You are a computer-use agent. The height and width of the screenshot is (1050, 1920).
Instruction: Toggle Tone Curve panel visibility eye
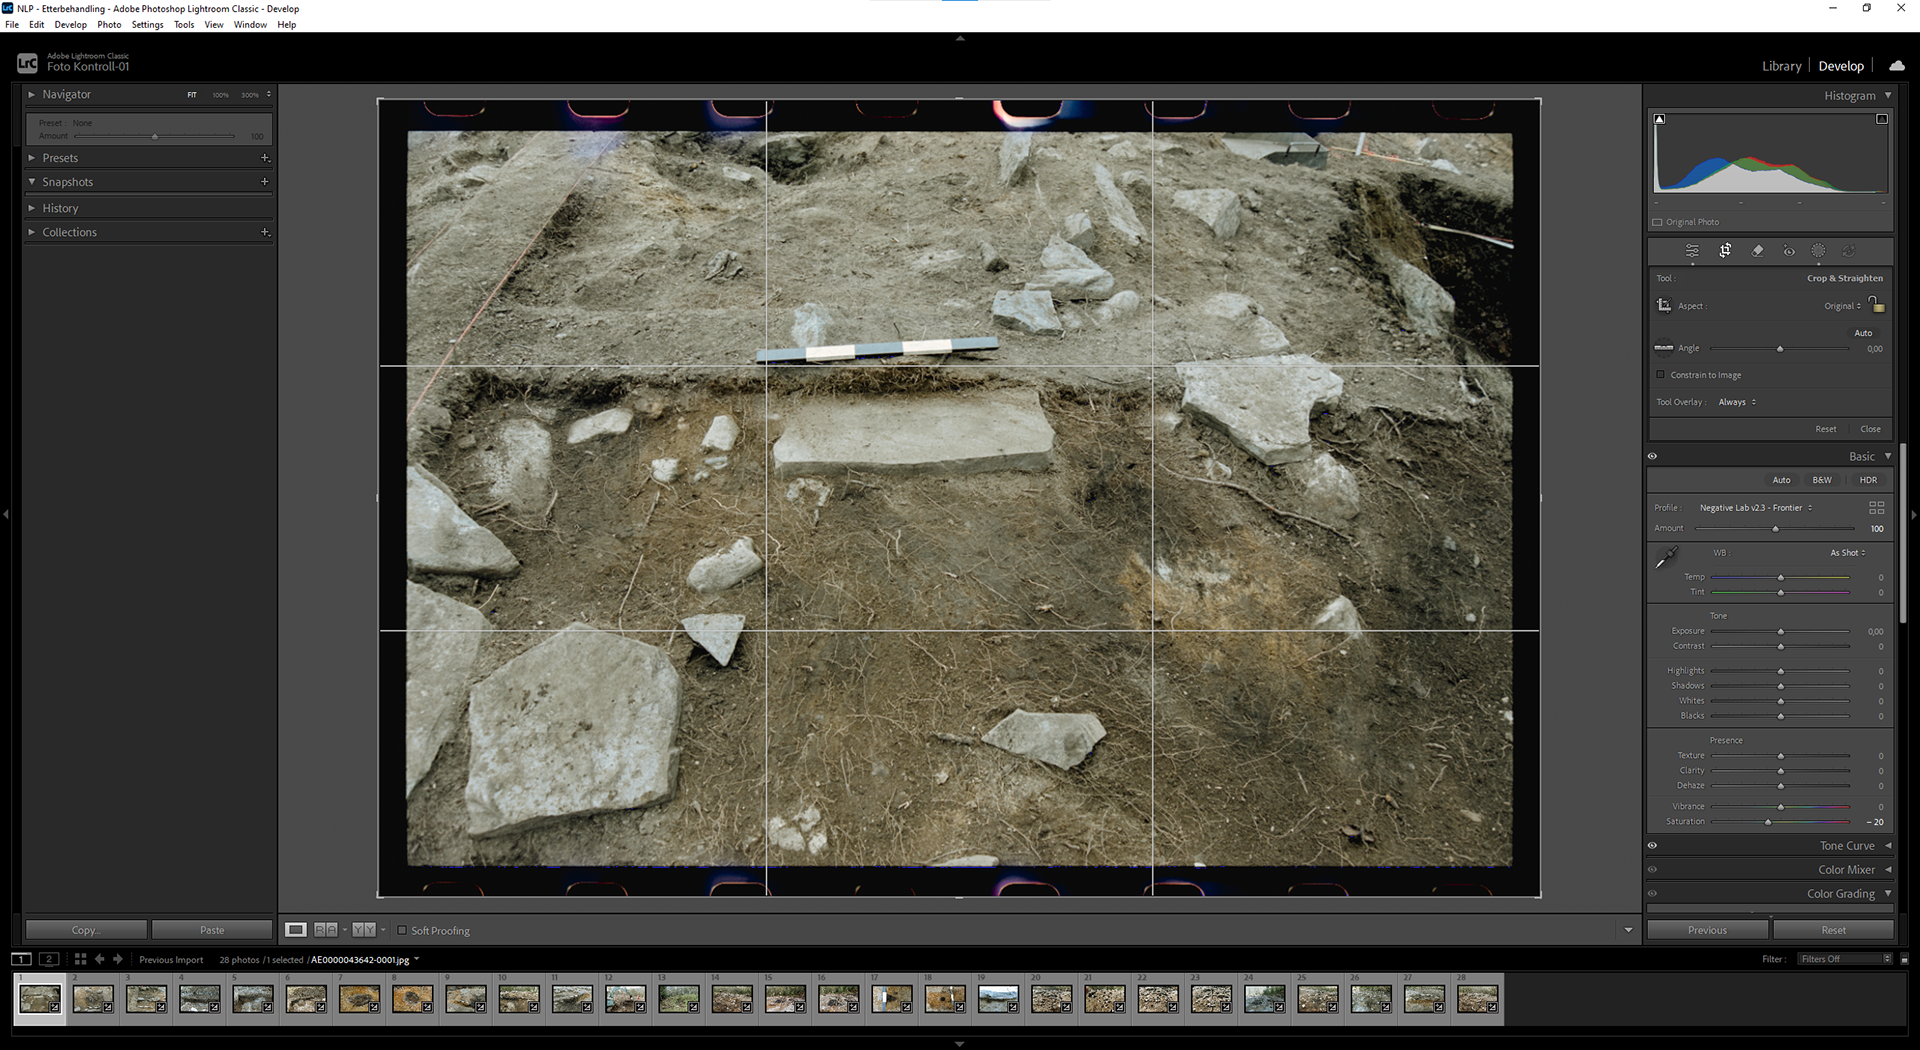(x=1652, y=846)
